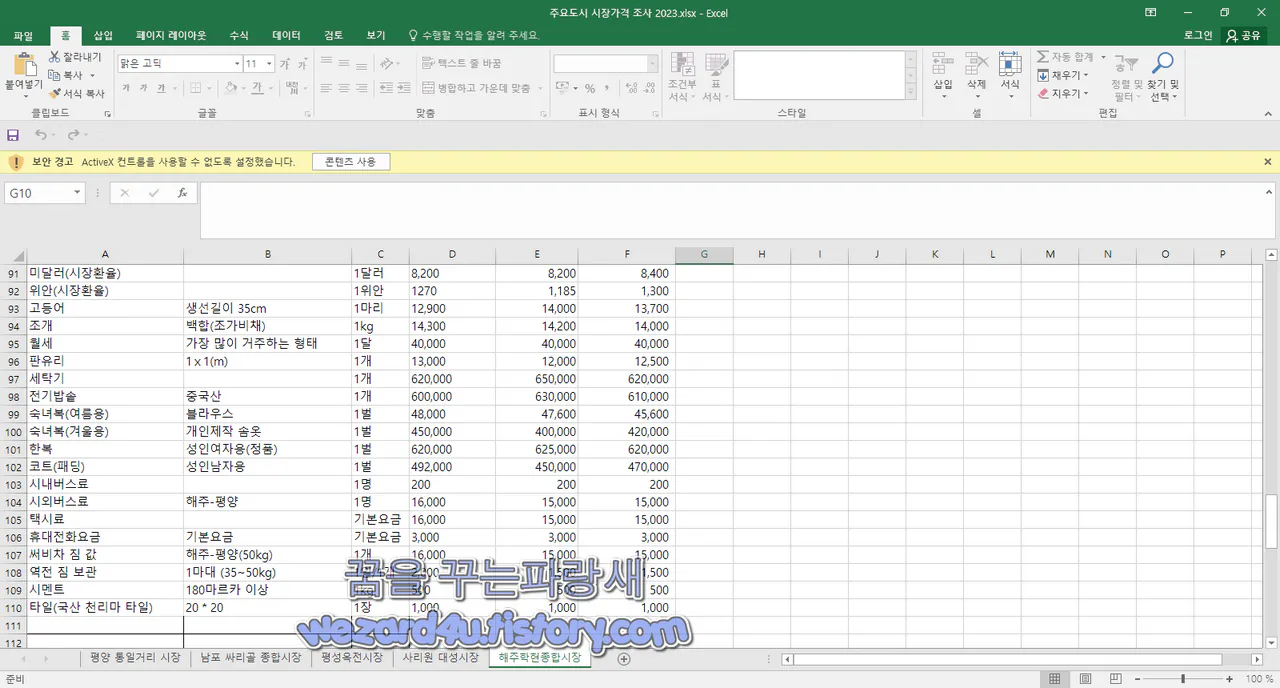The width and height of the screenshot is (1280, 688).
Task: Click the Insert Cells (삽입) icon
Action: [x=941, y=75]
